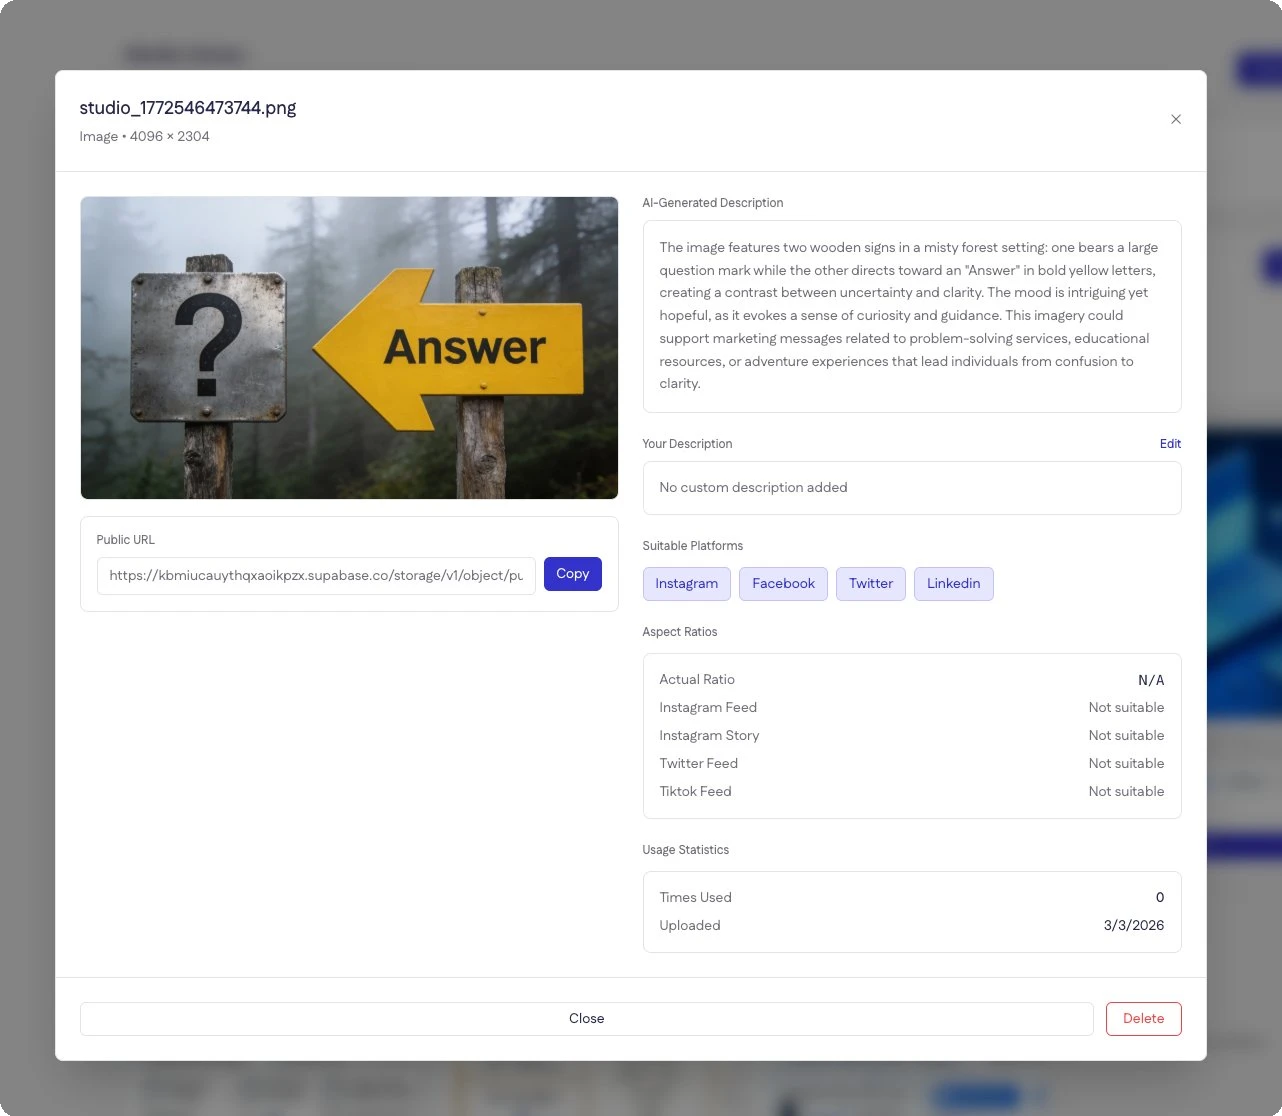The height and width of the screenshot is (1116, 1282).
Task: Click the Actual Ratio N/A value
Action: tap(1150, 680)
